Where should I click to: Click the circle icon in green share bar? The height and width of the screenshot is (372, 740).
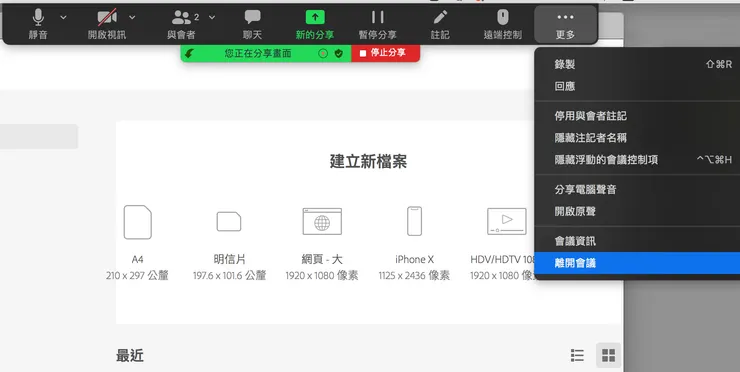[x=323, y=53]
